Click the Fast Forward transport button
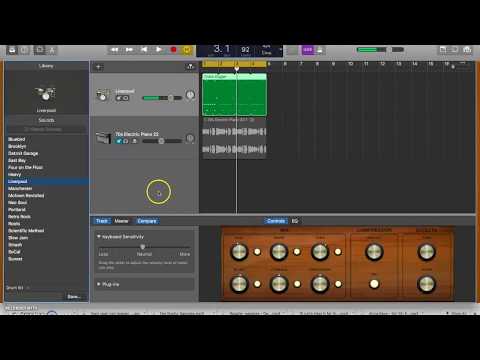This screenshot has width=480, height=360. pos(129,50)
